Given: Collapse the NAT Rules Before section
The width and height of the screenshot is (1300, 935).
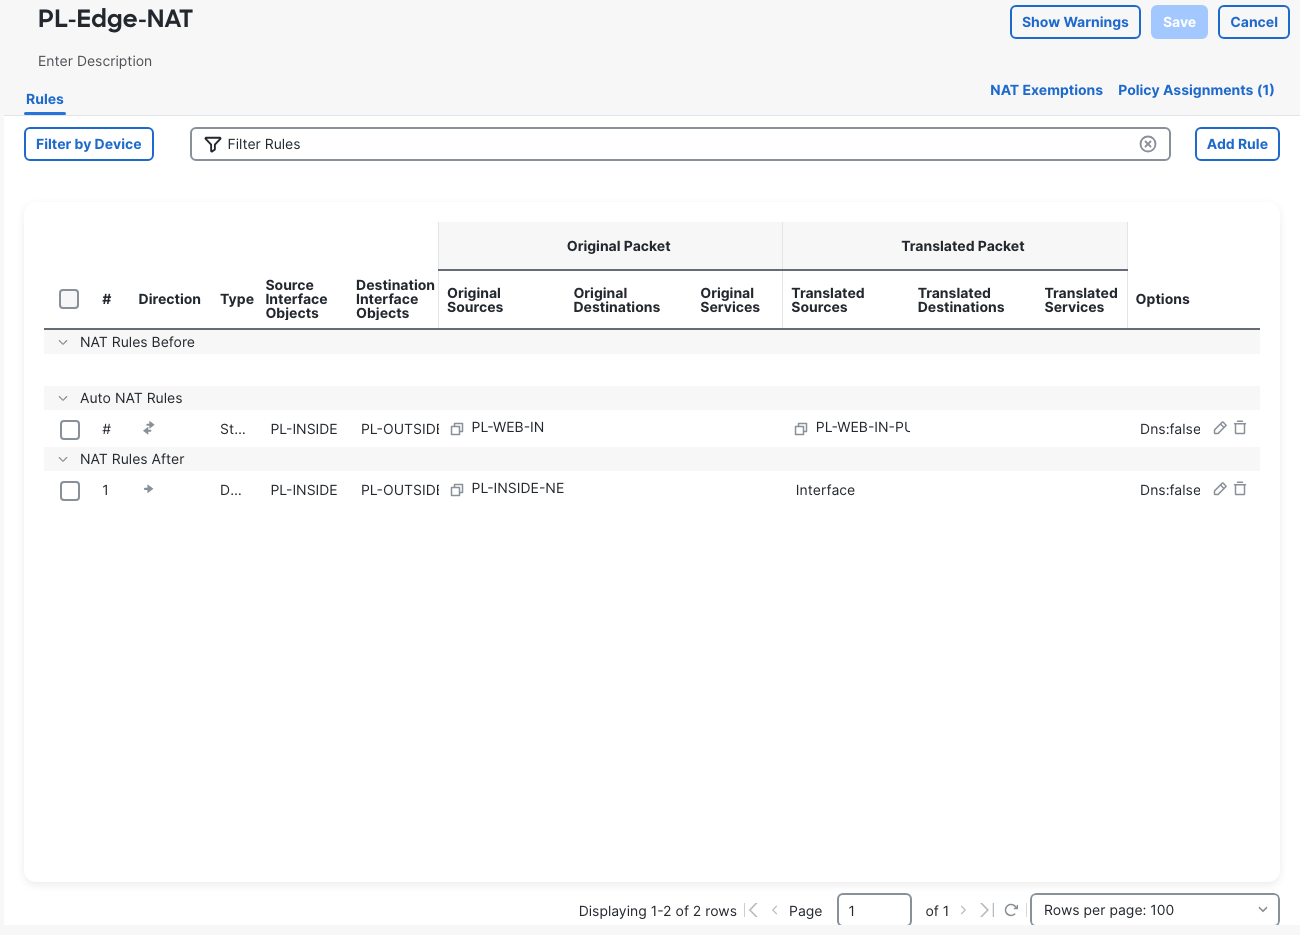Looking at the screenshot, I should (x=63, y=342).
